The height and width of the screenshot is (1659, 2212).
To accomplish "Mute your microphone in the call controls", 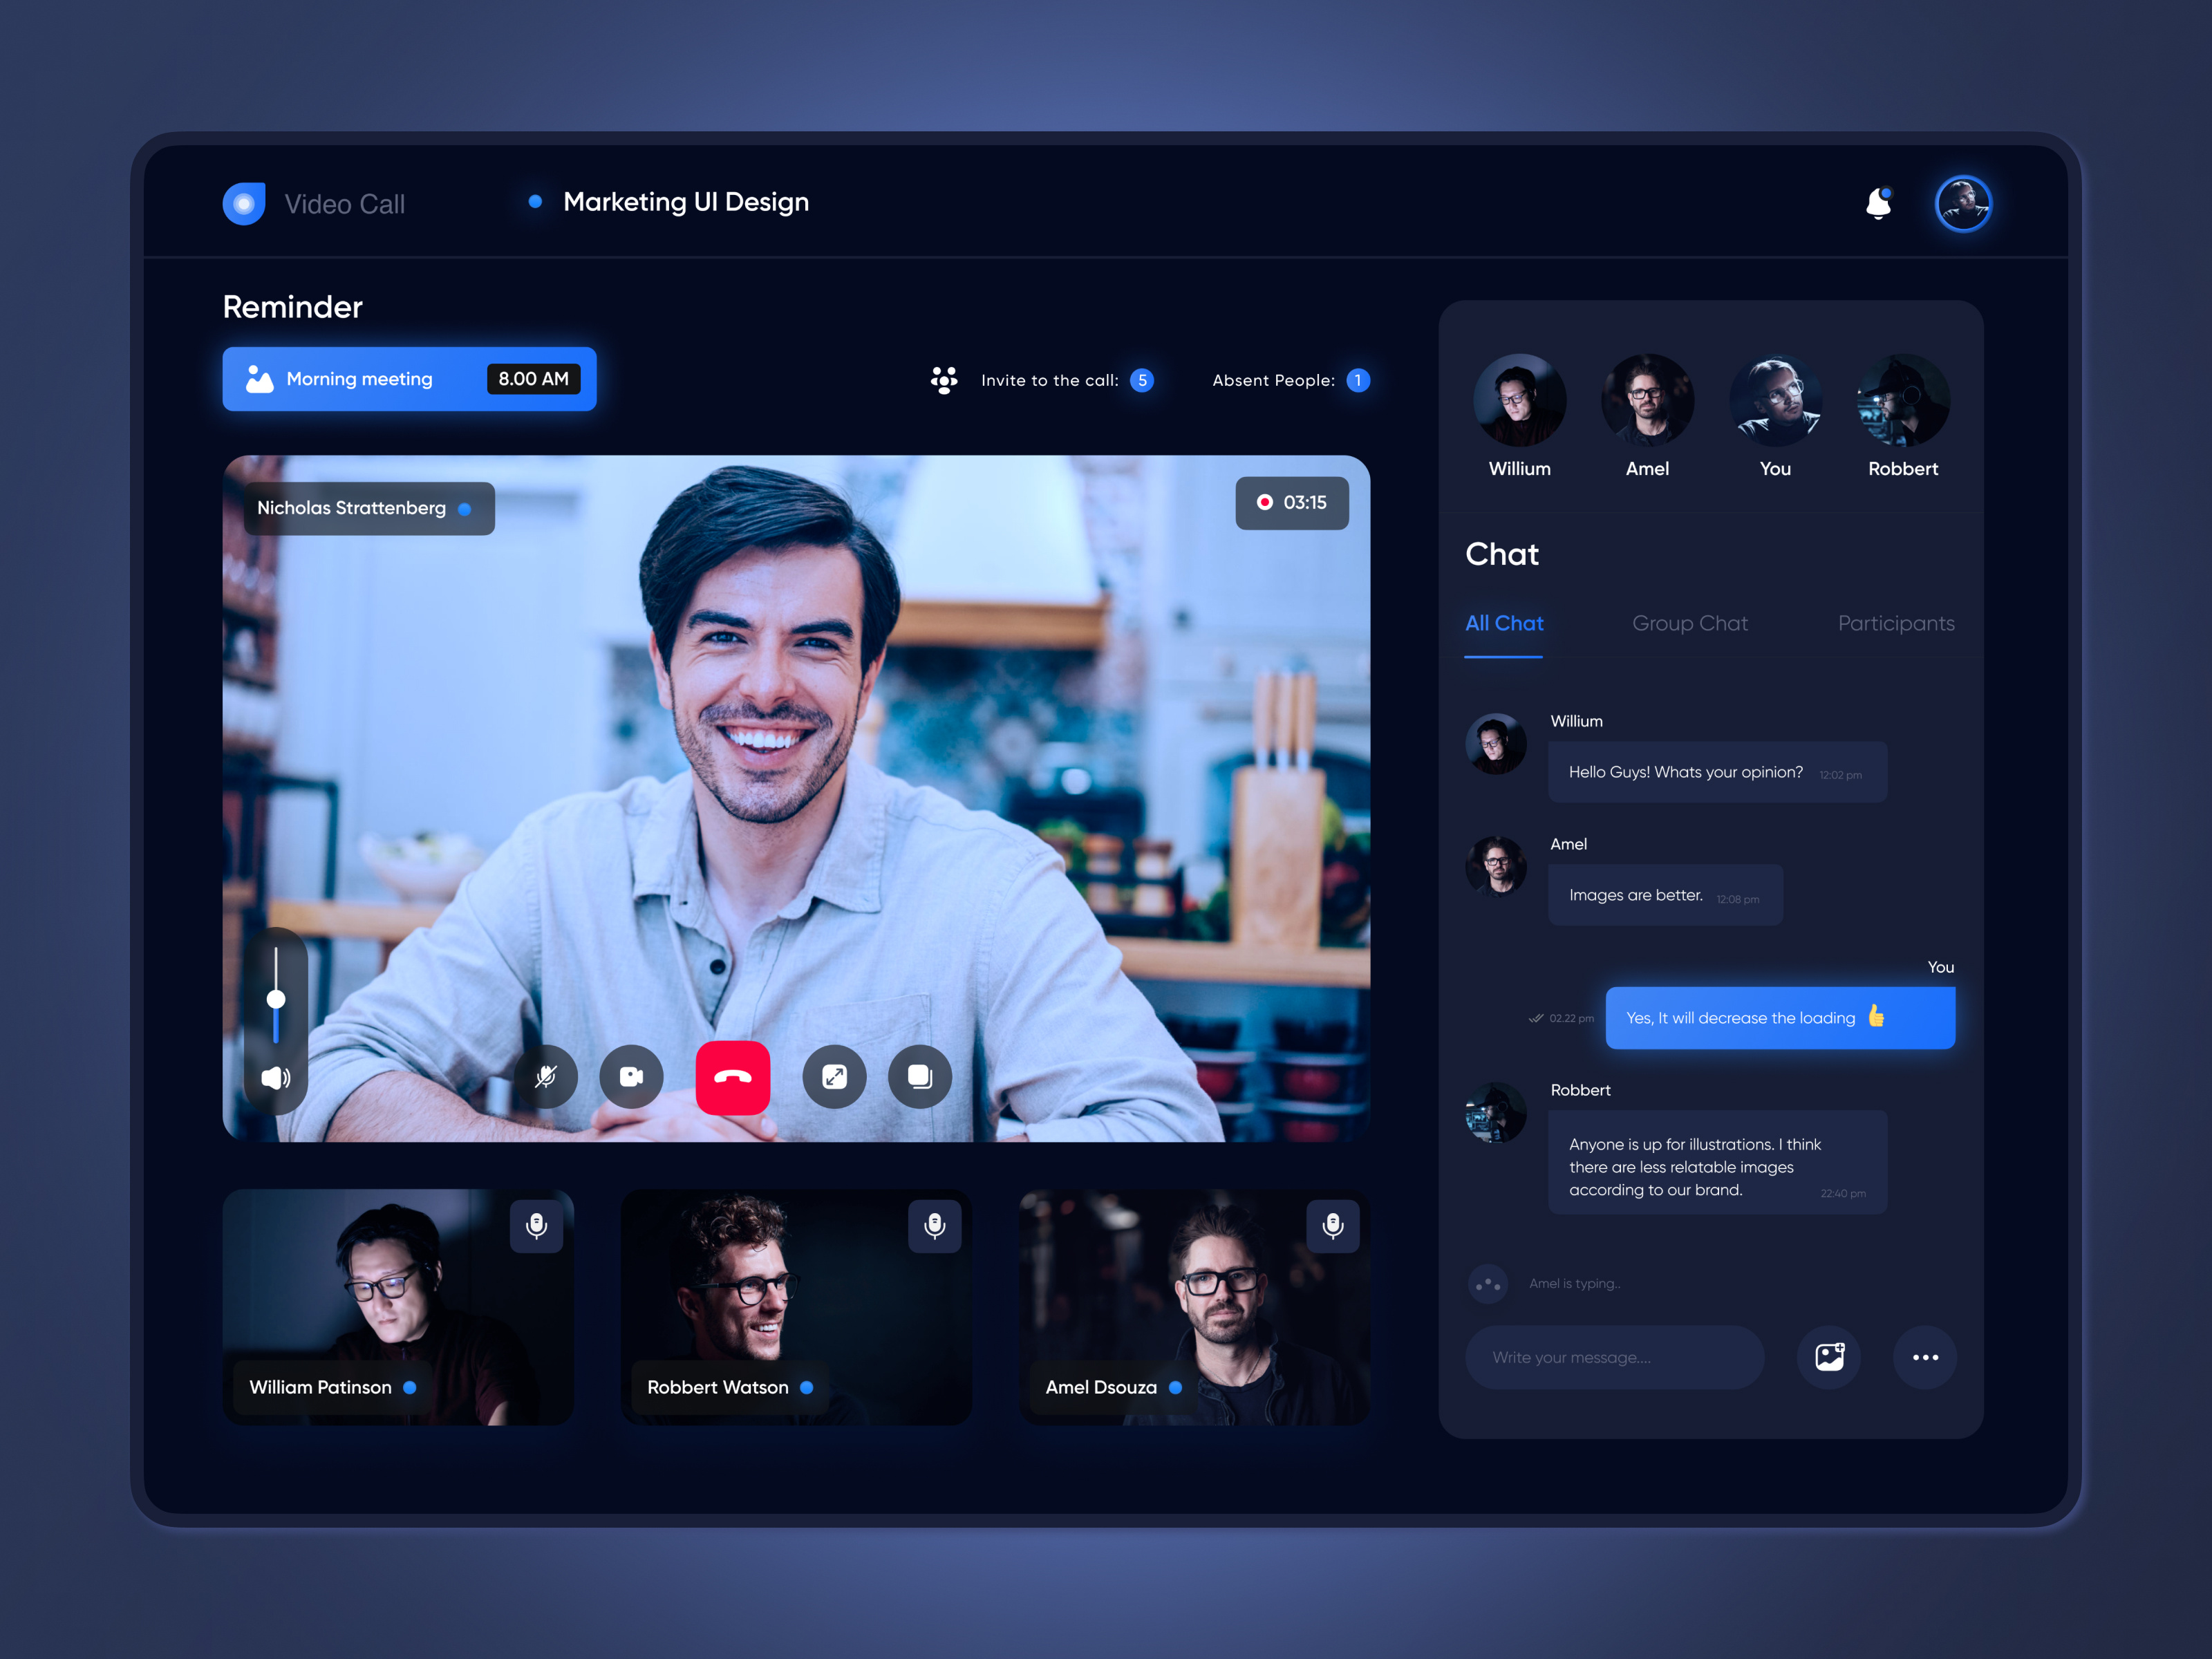I will pyautogui.click(x=546, y=1077).
